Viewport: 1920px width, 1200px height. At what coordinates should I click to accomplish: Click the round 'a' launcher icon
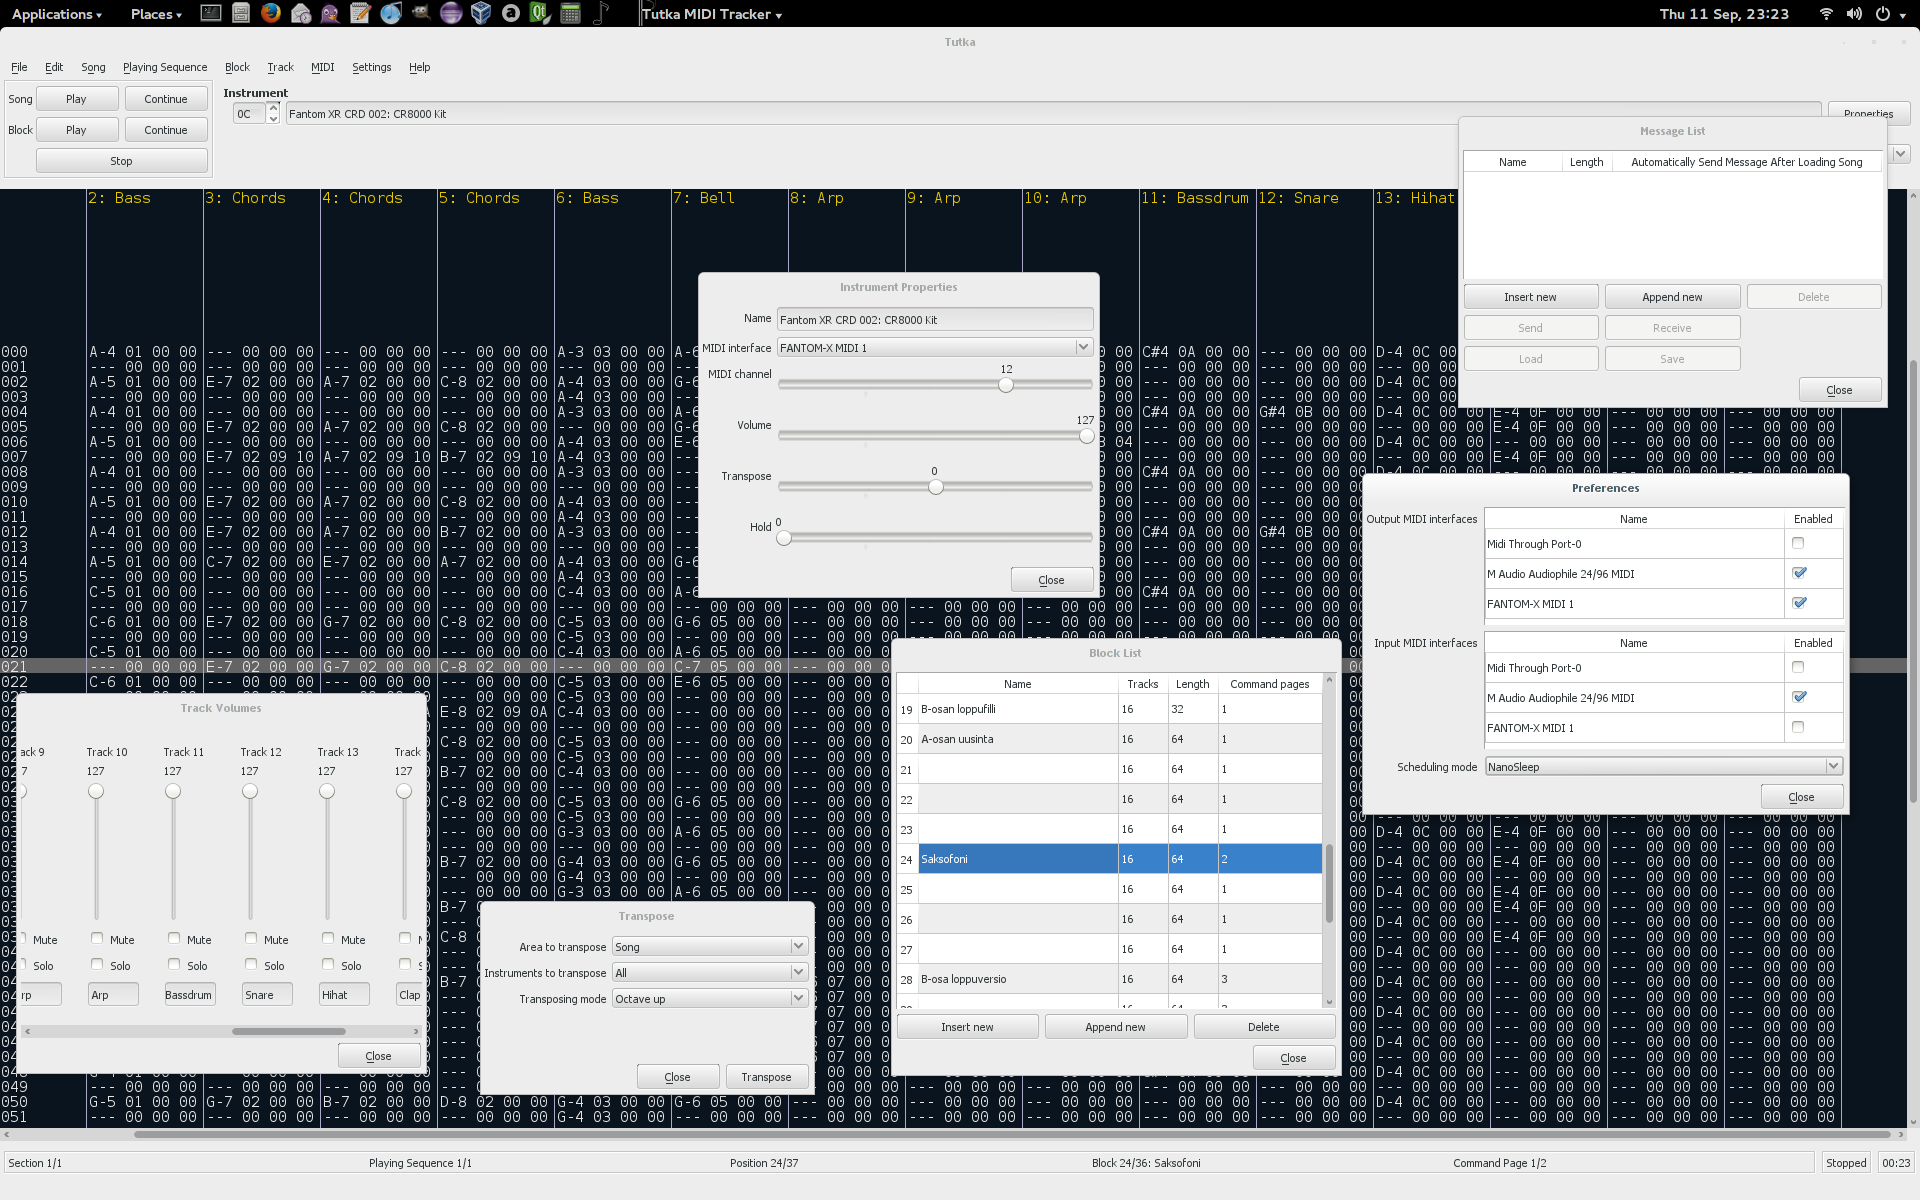point(511,14)
